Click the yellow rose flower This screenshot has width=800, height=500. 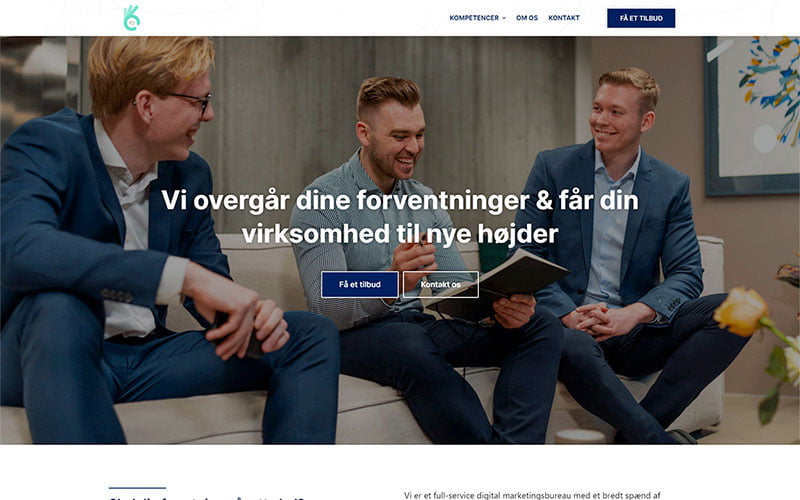741,311
